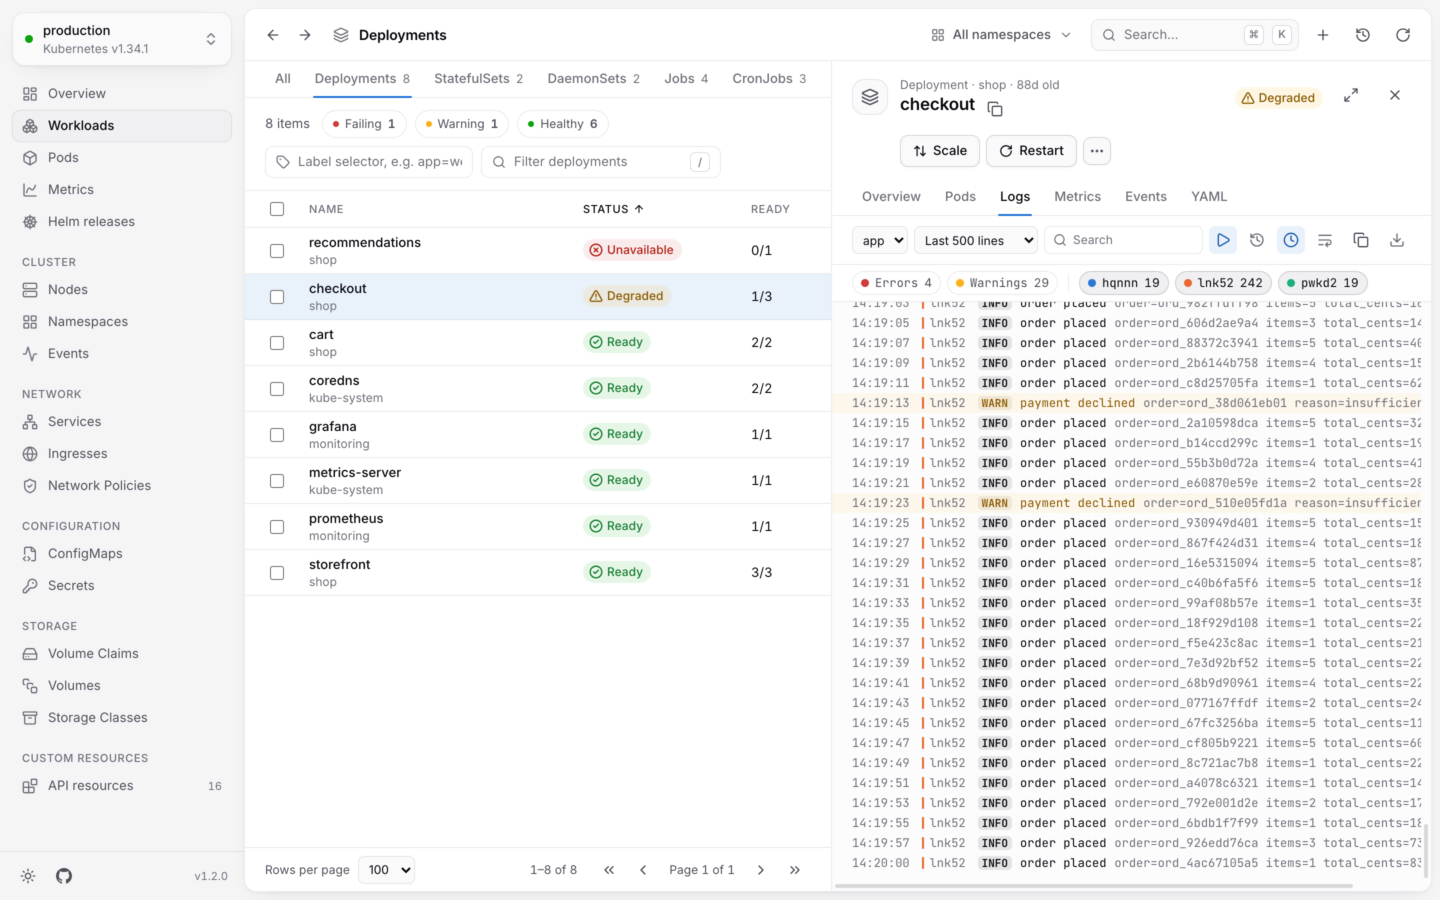
Task: Filter deployments by Failing
Action: point(364,124)
